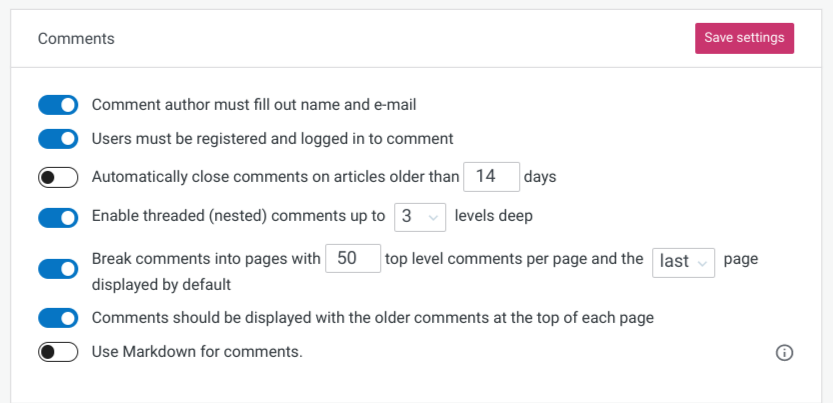Disable the name and e-mail requirement switch
833x403 pixels.
[58, 105]
